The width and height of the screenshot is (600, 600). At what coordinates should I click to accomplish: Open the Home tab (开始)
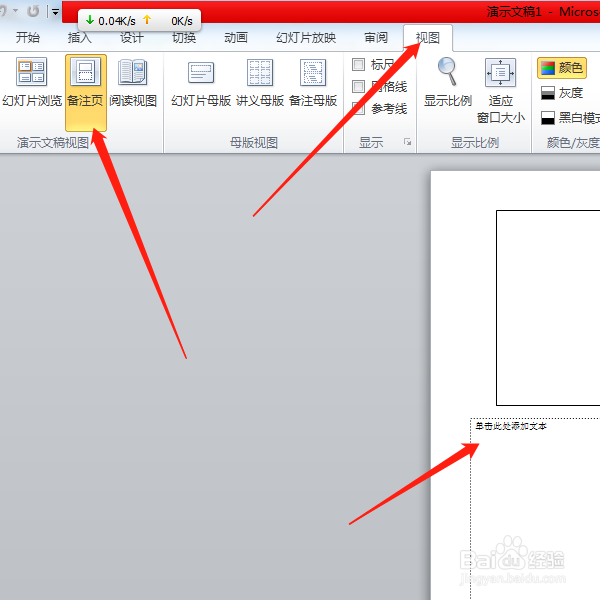tap(28, 38)
